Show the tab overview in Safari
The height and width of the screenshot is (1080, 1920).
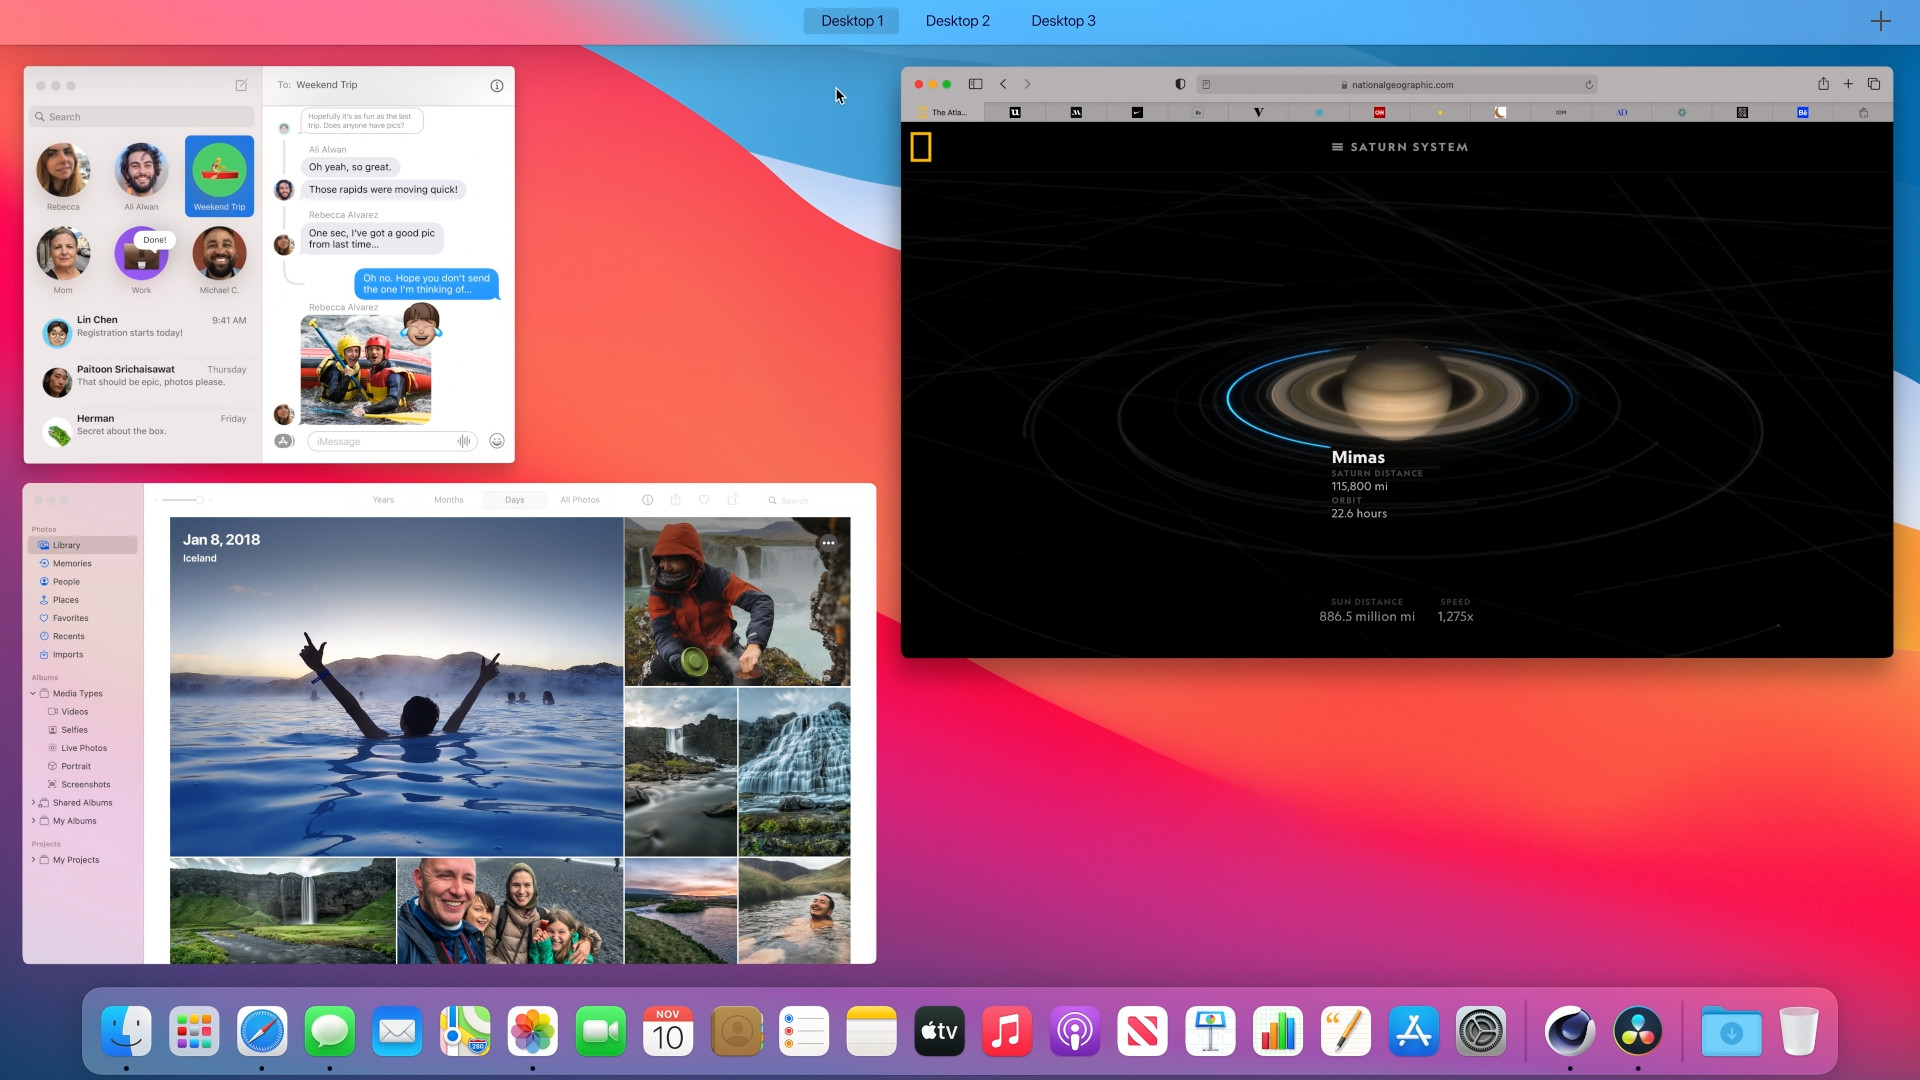[x=1875, y=84]
